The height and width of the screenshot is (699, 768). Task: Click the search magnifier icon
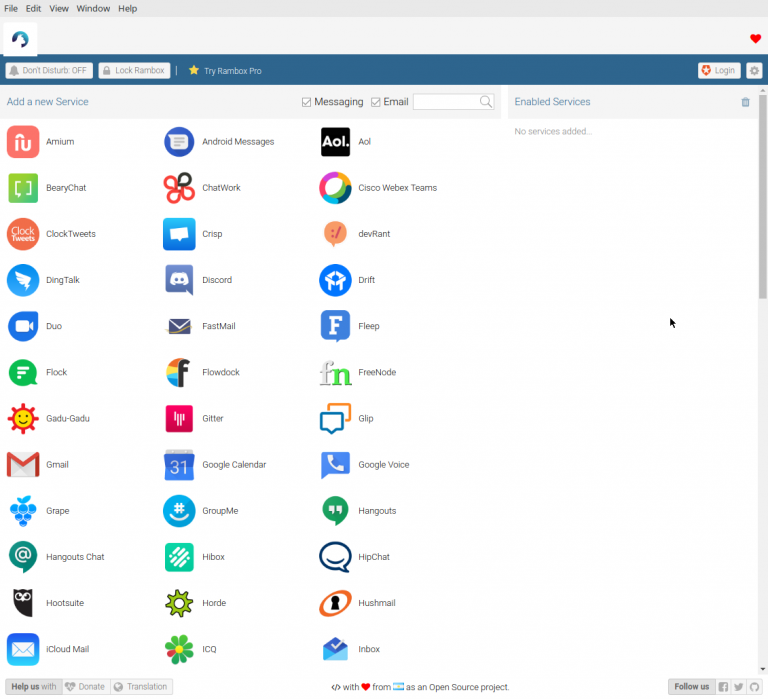486,102
